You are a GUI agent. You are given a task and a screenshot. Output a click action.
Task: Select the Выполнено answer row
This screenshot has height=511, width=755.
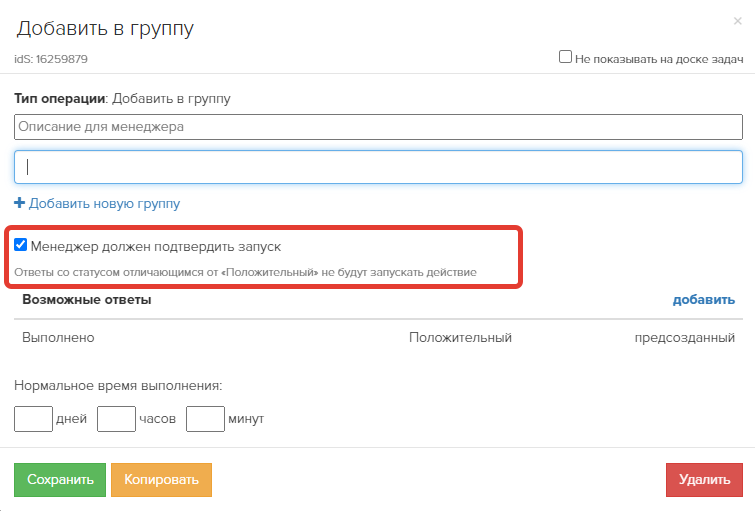click(378, 338)
